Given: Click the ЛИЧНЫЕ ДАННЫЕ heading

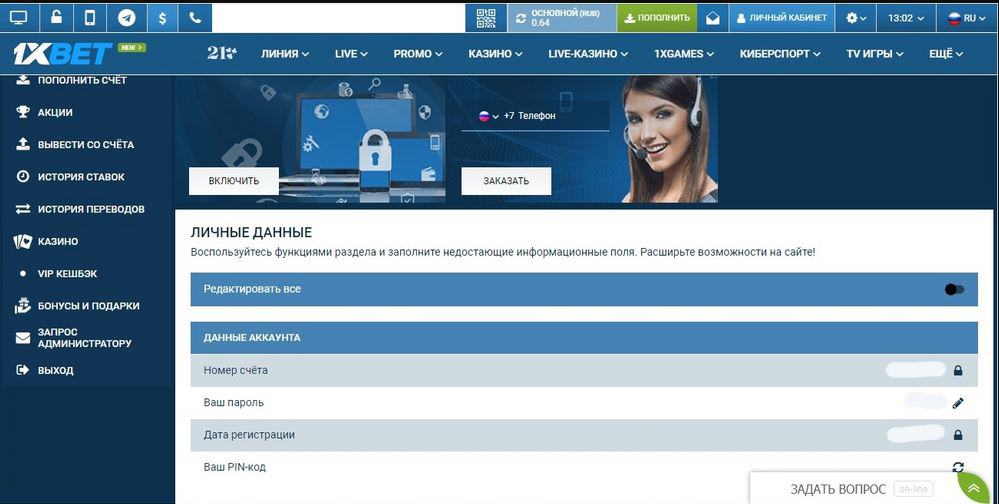Looking at the screenshot, I should click(x=252, y=233).
